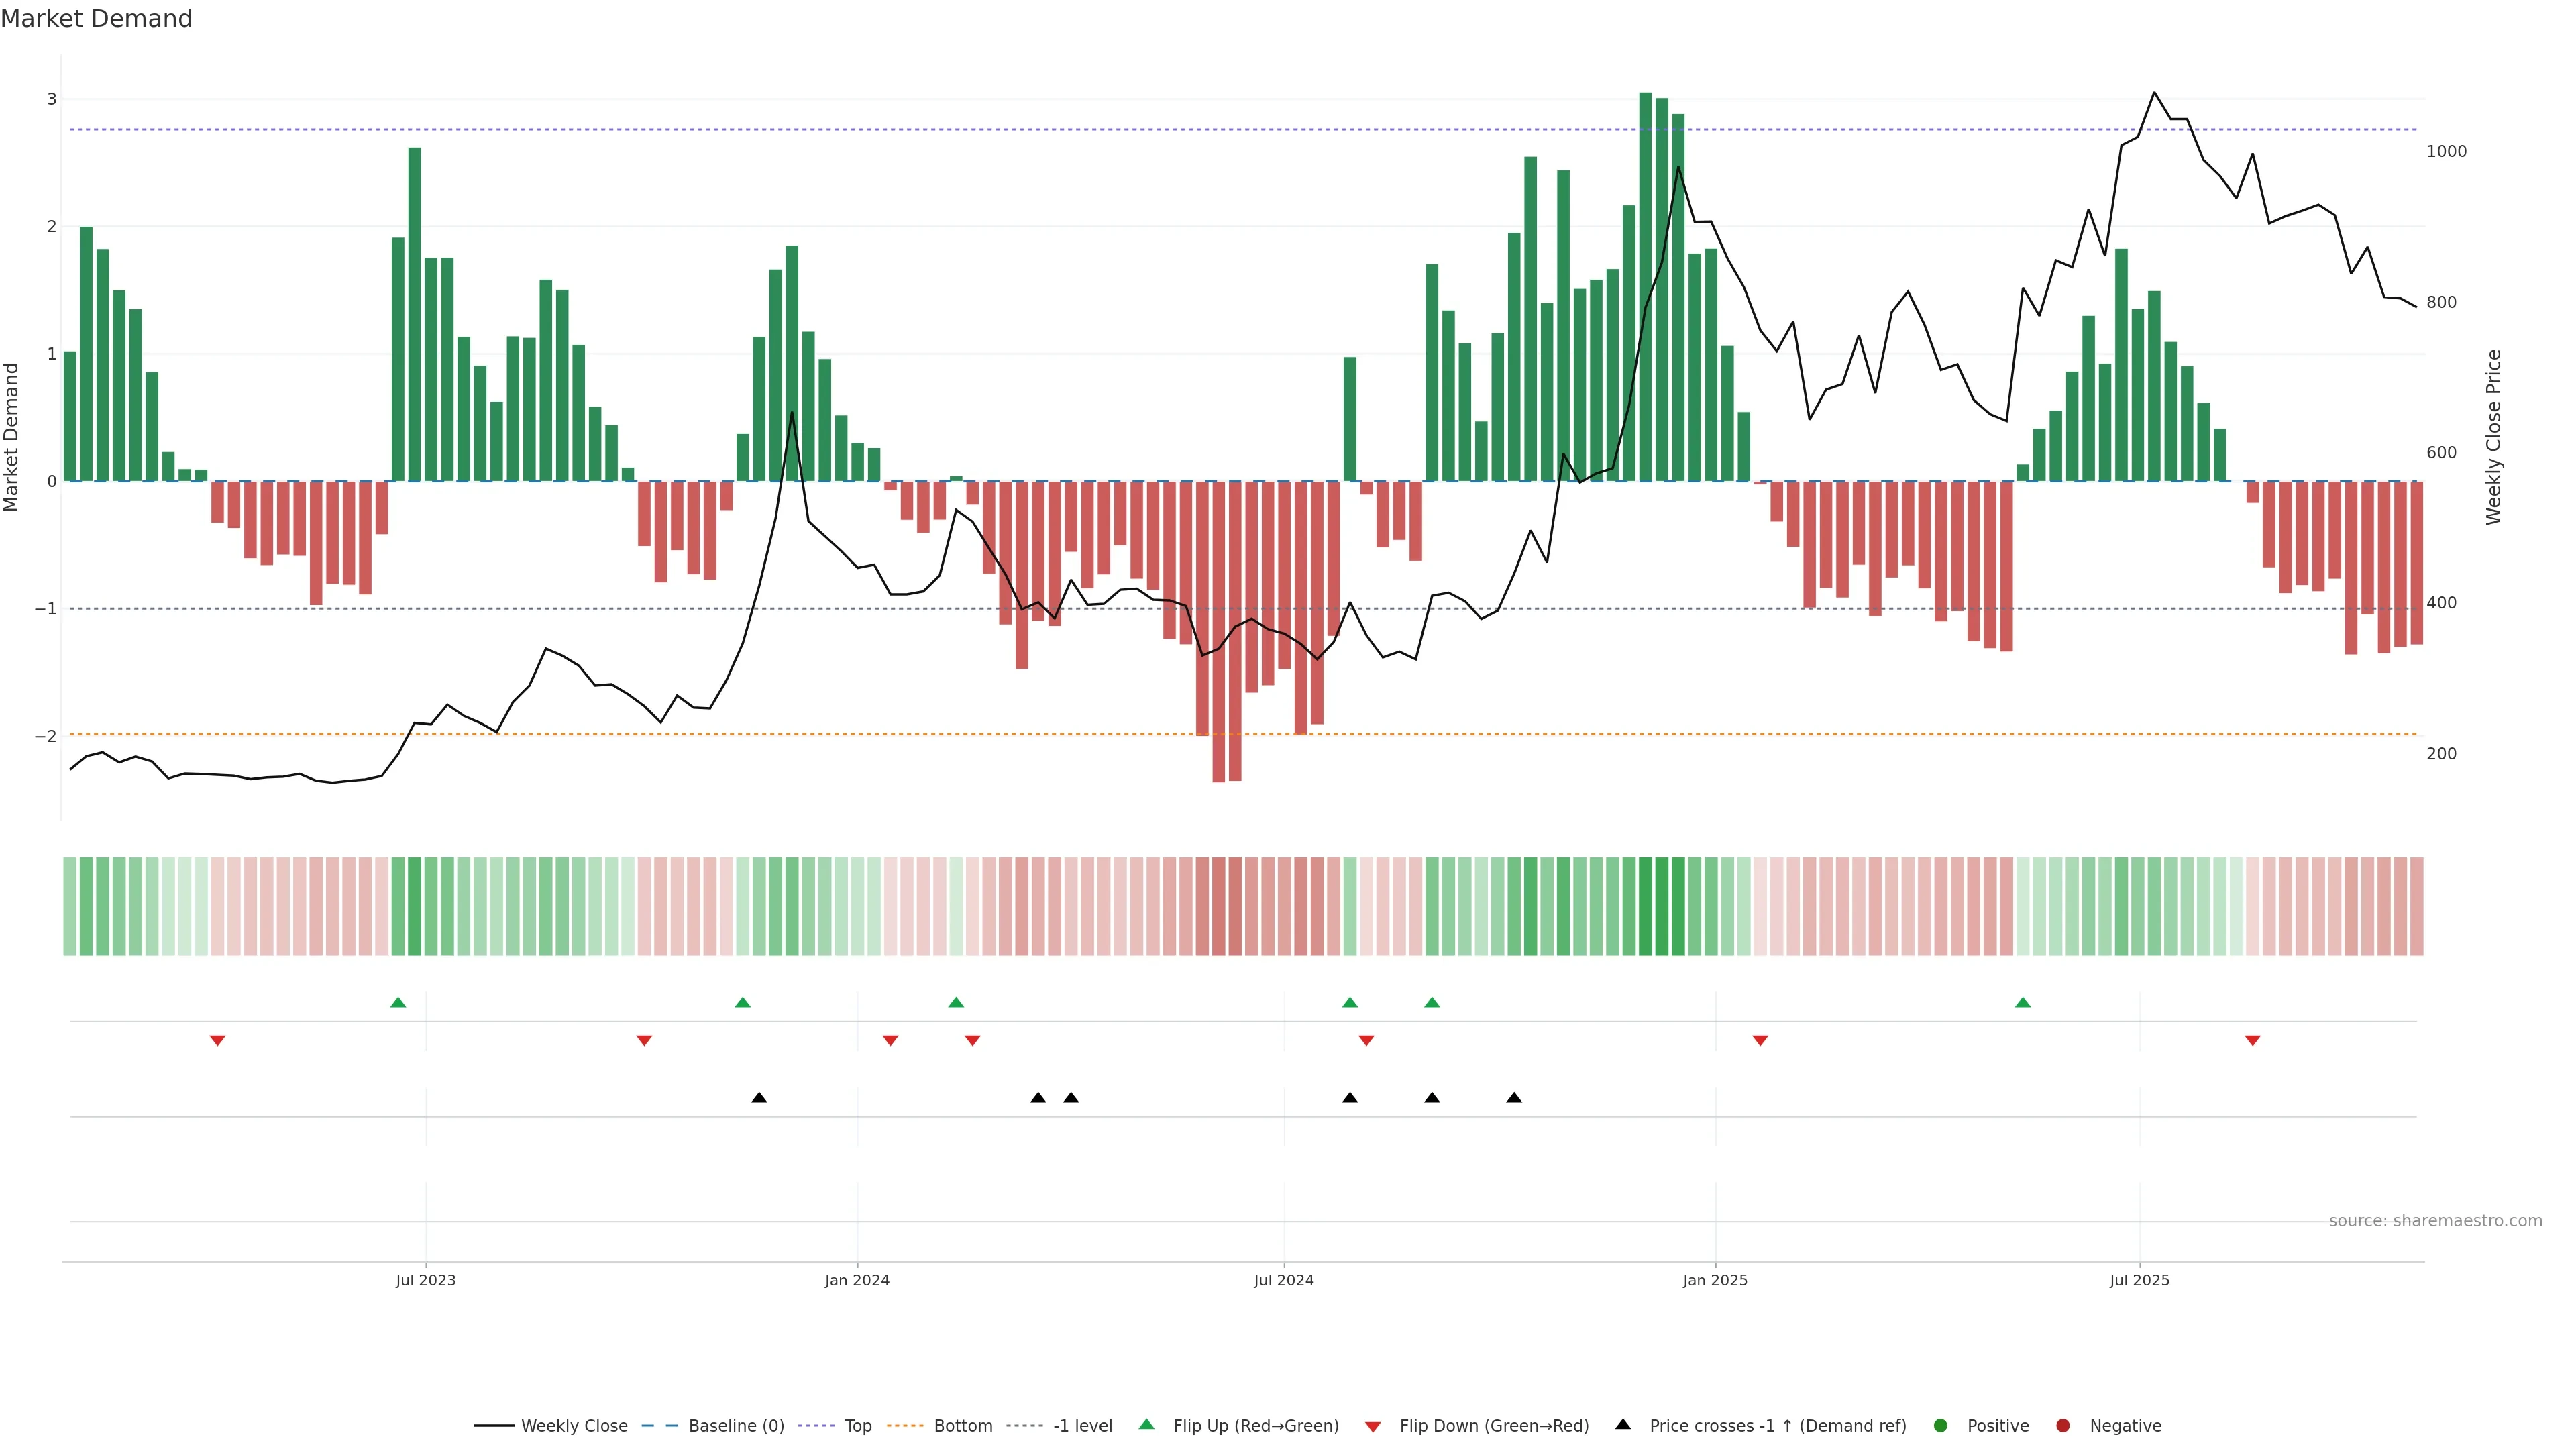2576x1449 pixels.
Task: Click the green Flip Up legend triangle icon
Action: pyautogui.click(x=1147, y=1425)
